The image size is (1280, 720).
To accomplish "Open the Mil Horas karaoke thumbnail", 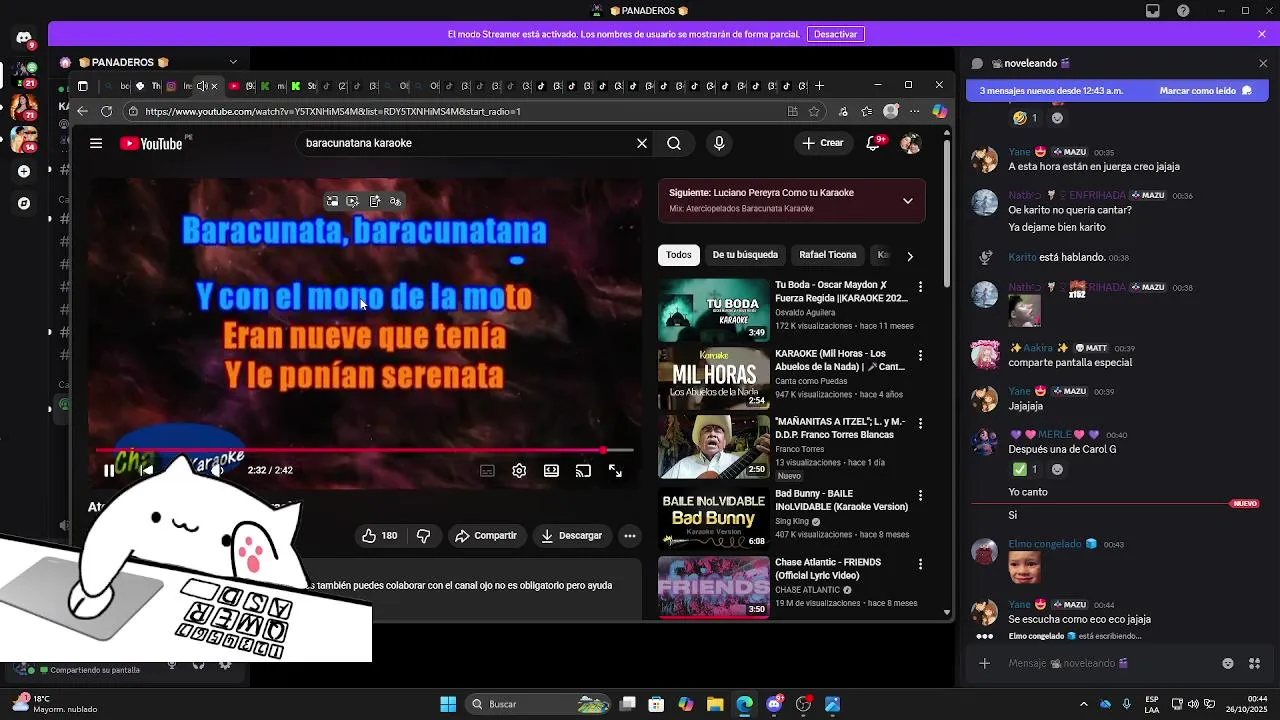I will 714,379.
